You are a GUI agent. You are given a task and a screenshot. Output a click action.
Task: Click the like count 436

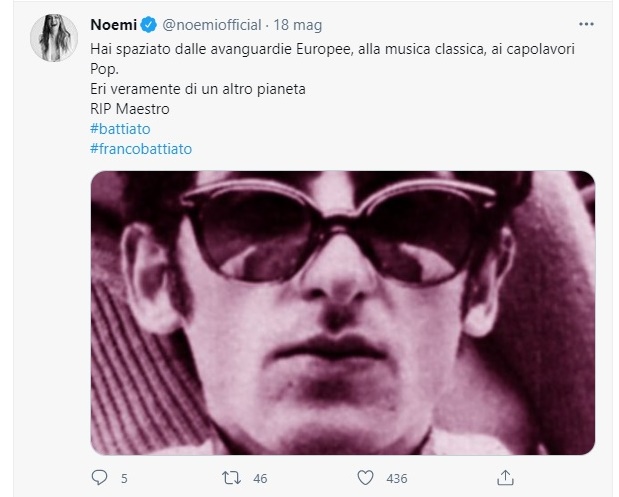point(397,478)
